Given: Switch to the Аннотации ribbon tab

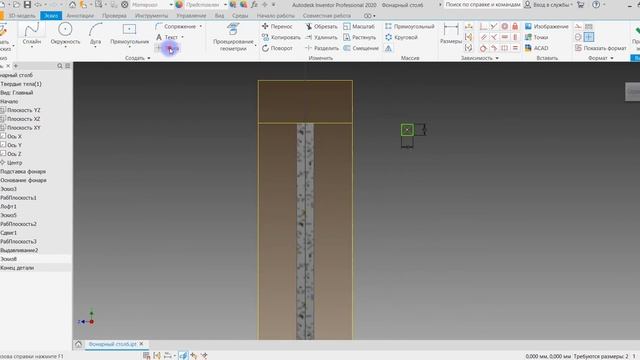Looking at the screenshot, I should click(x=80, y=16).
